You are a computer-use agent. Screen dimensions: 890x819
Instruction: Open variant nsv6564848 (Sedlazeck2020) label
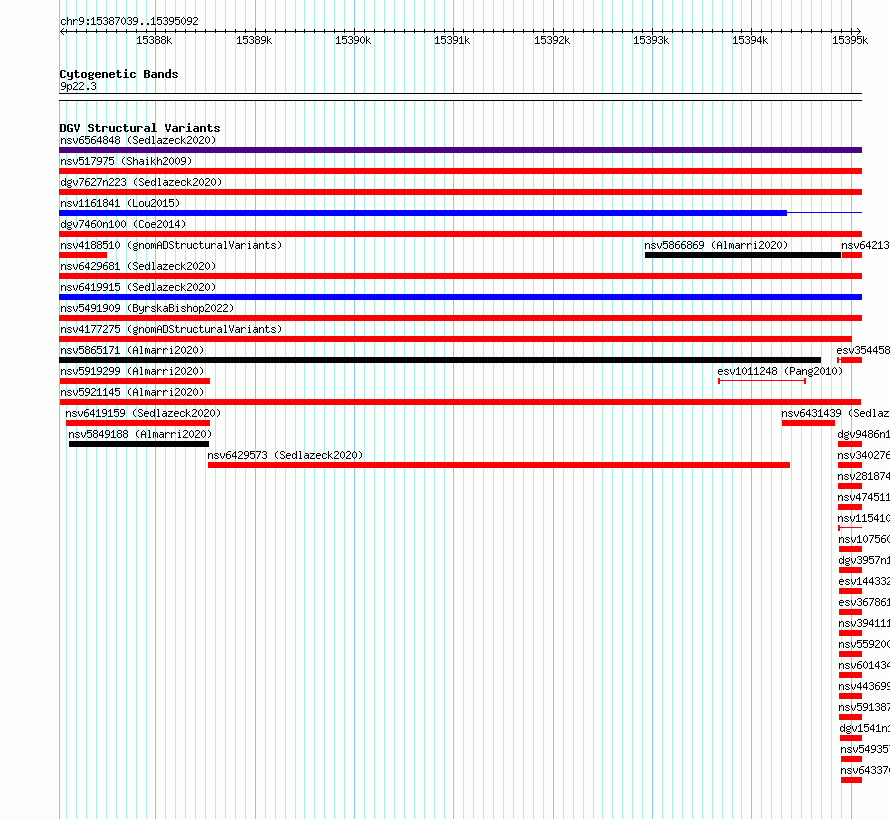(138, 140)
